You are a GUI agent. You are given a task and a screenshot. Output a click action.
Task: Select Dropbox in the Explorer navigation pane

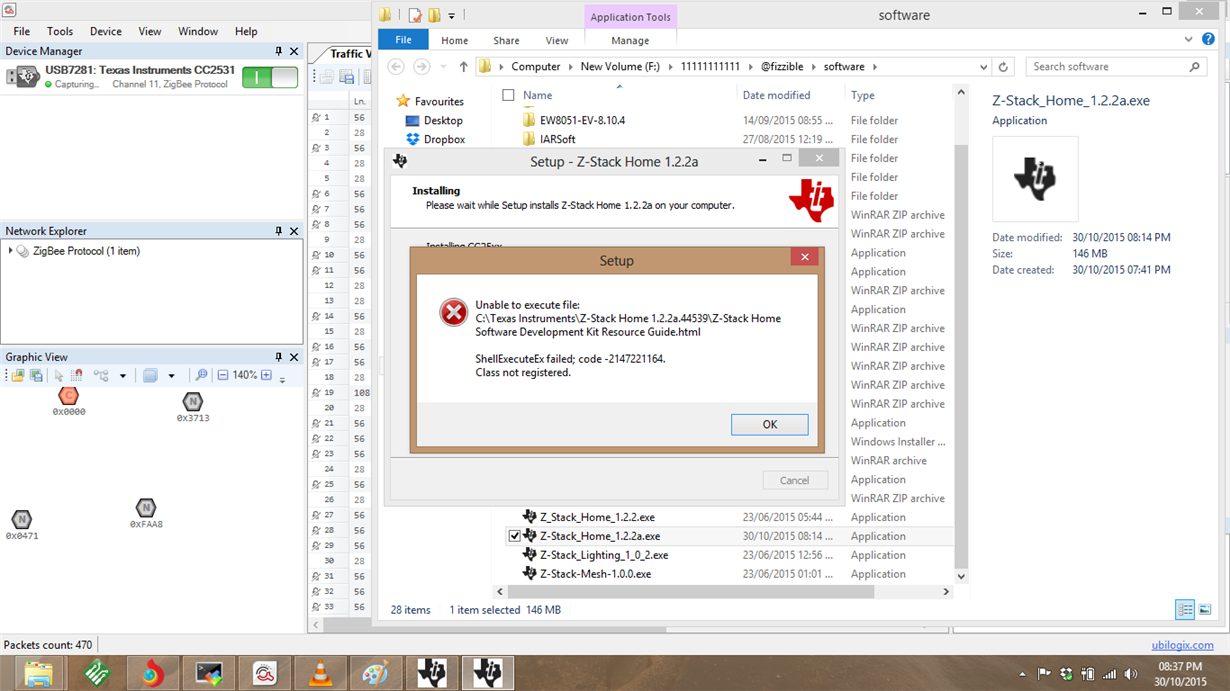tap(444, 139)
